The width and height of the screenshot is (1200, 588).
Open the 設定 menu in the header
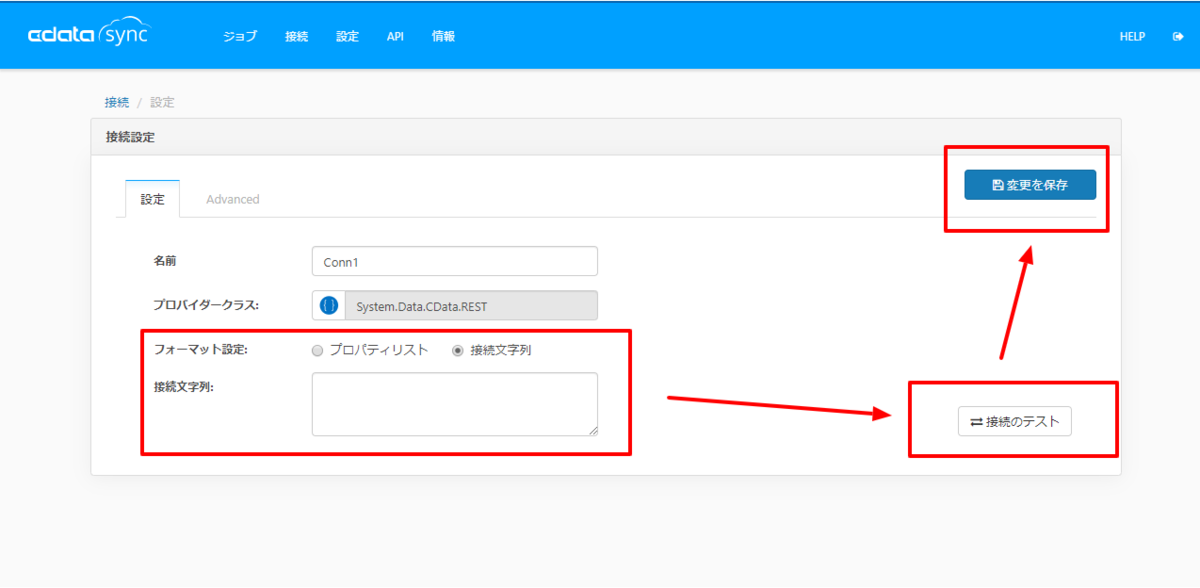coord(347,36)
